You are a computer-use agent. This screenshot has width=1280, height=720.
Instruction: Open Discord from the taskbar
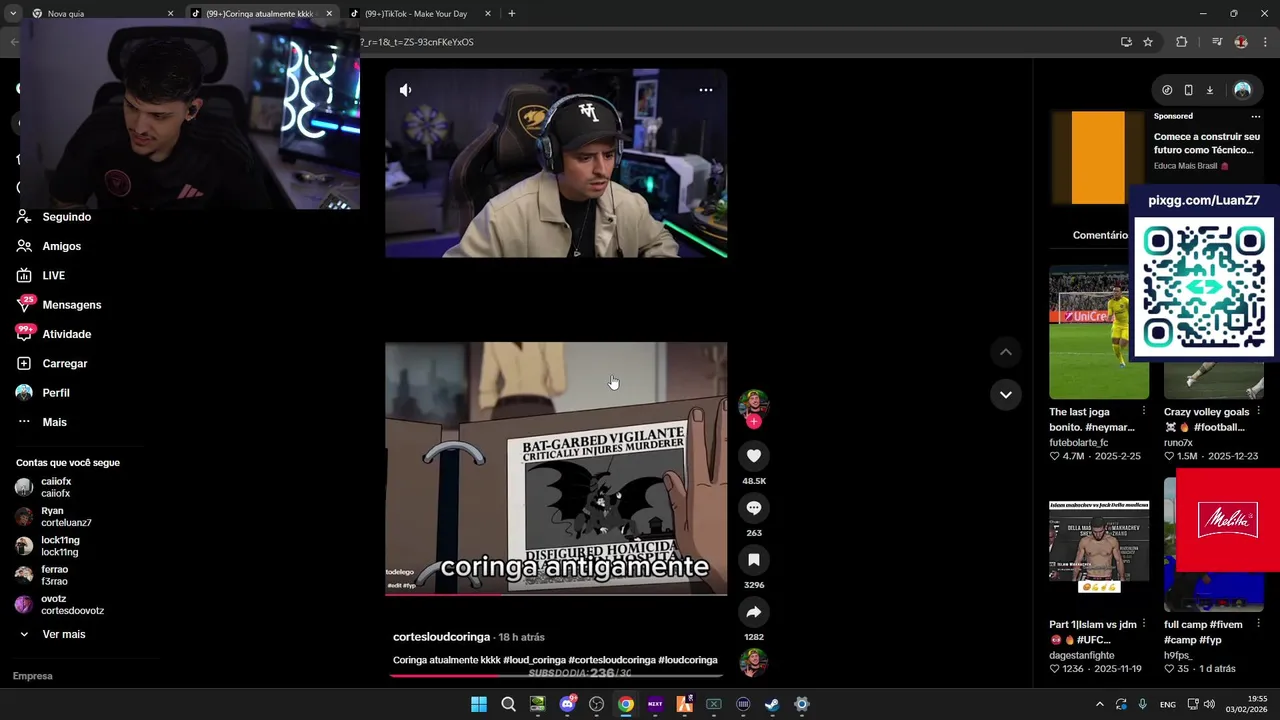coord(567,704)
